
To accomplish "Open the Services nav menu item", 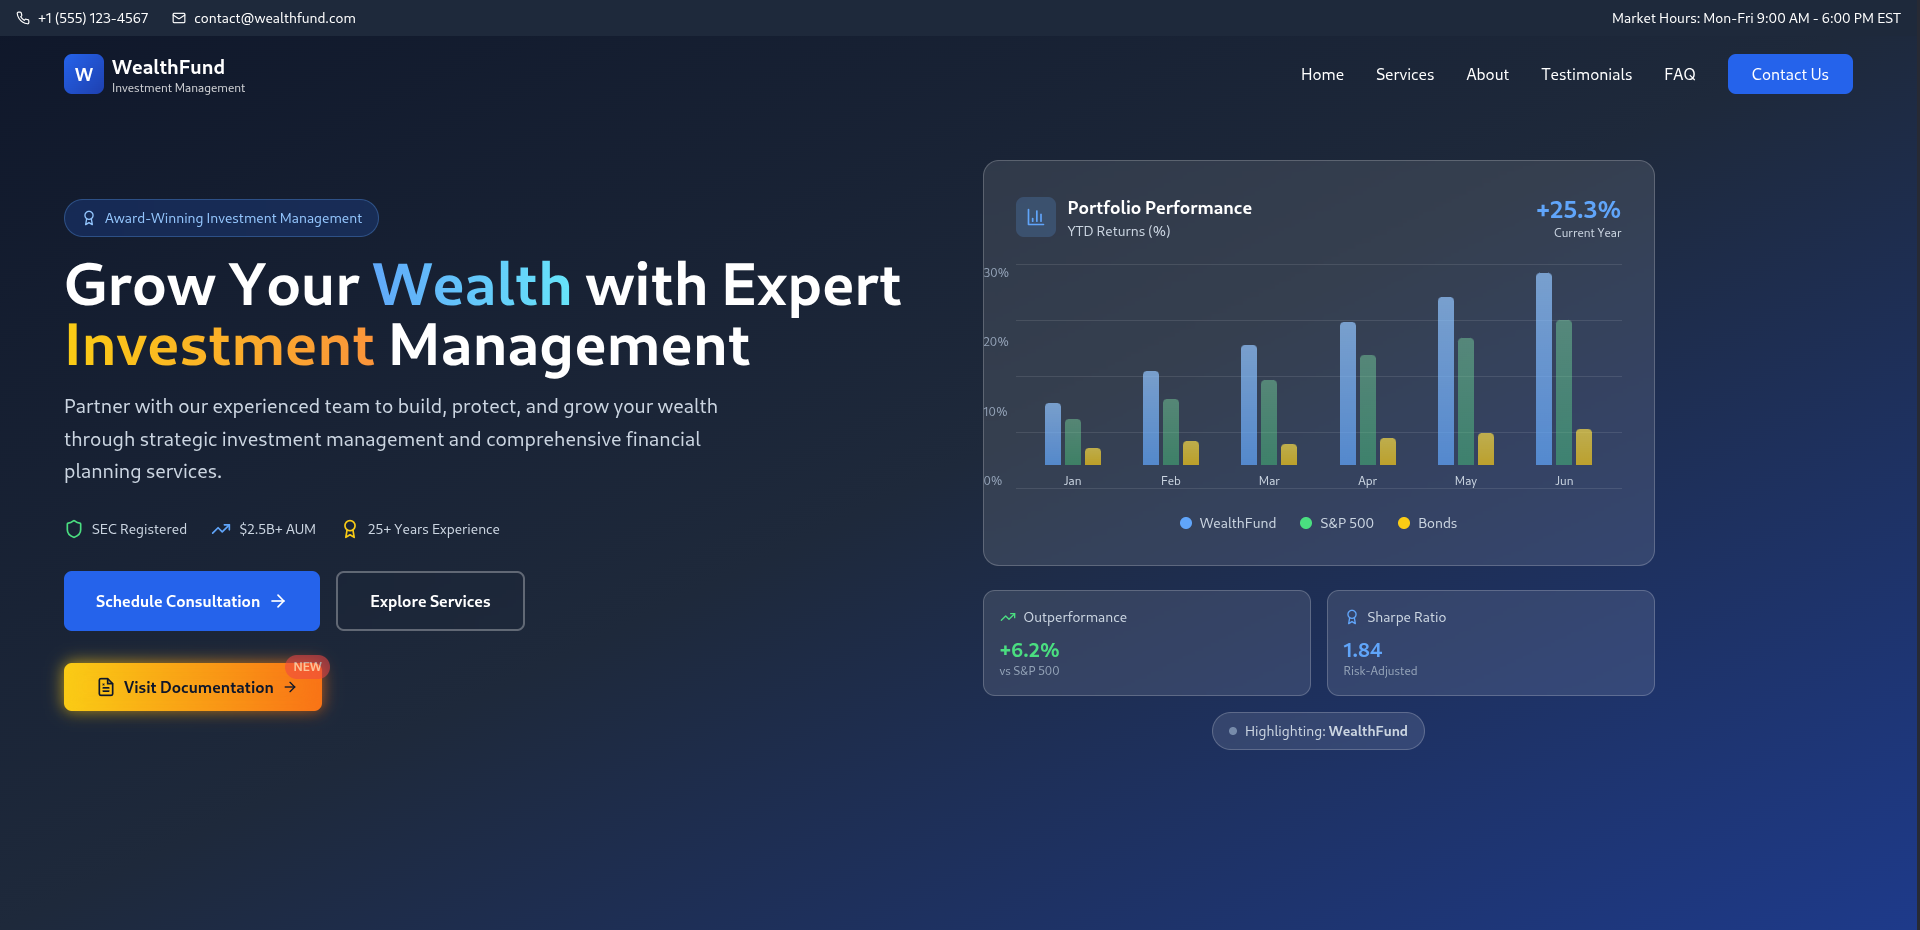I will click(1404, 74).
